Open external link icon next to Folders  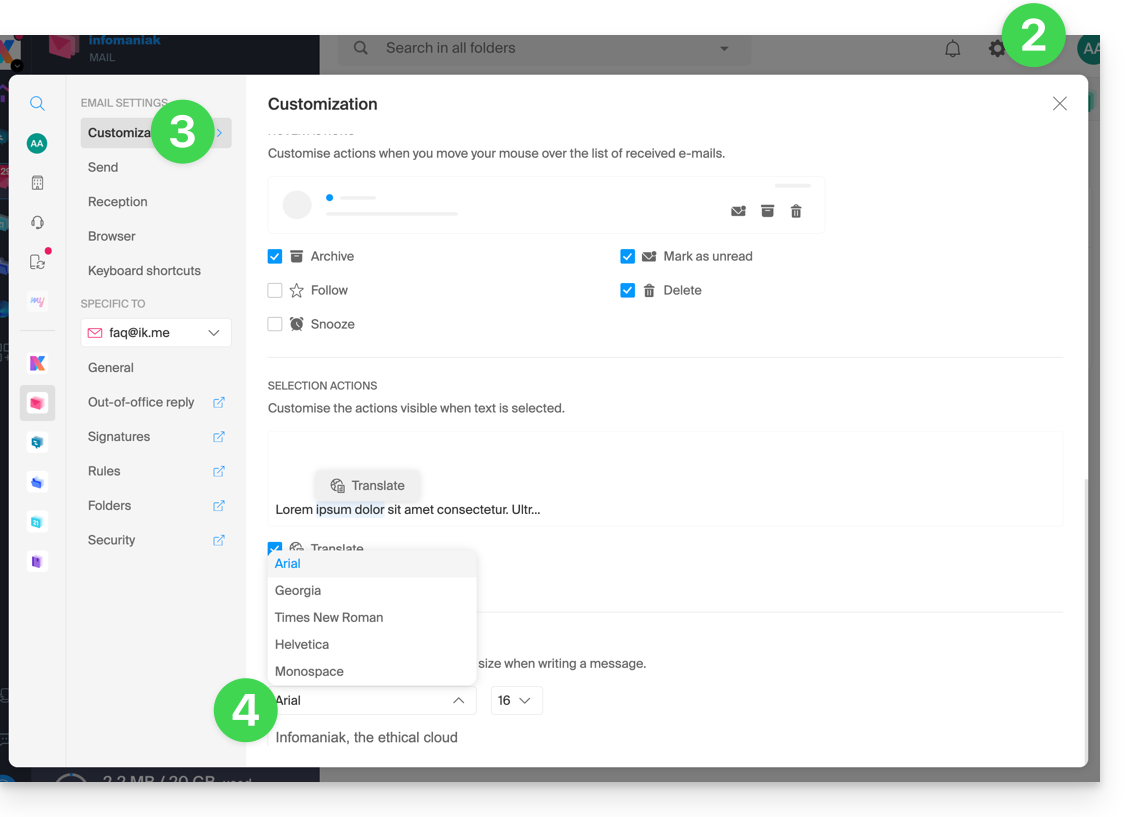[219, 506]
